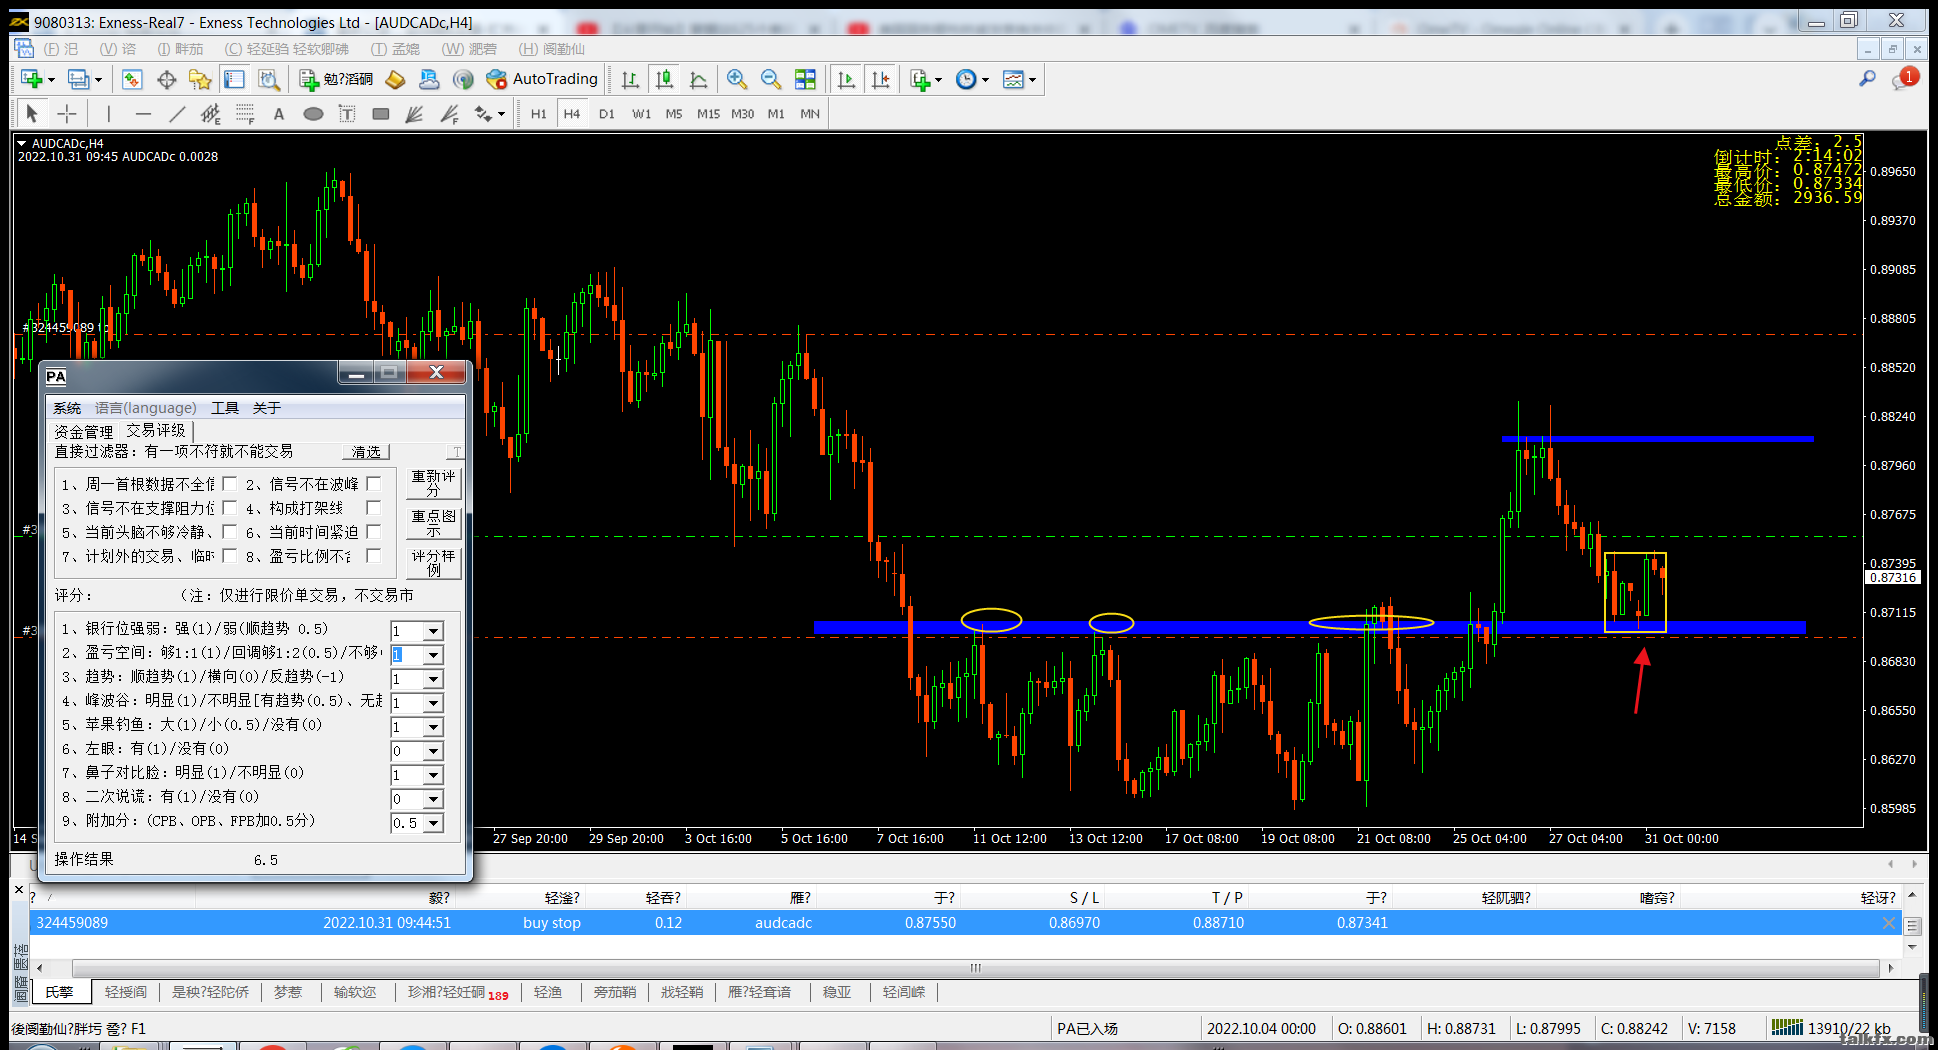This screenshot has width=1938, height=1050.
Task: Select the crosshair tool
Action: pyautogui.click(x=66, y=113)
